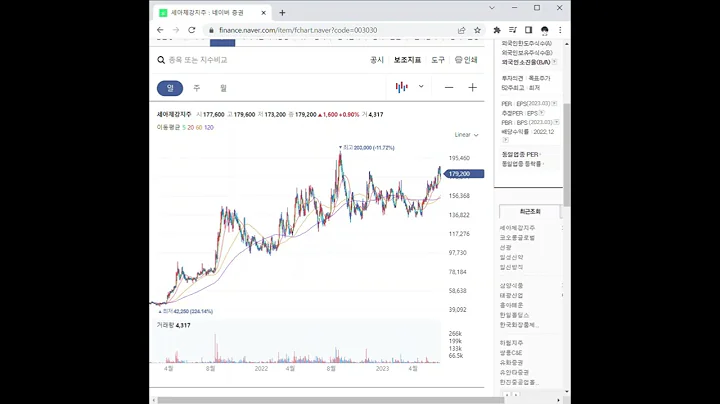Select the 일 (daily) period toggle
The image size is (720, 404).
170,88
